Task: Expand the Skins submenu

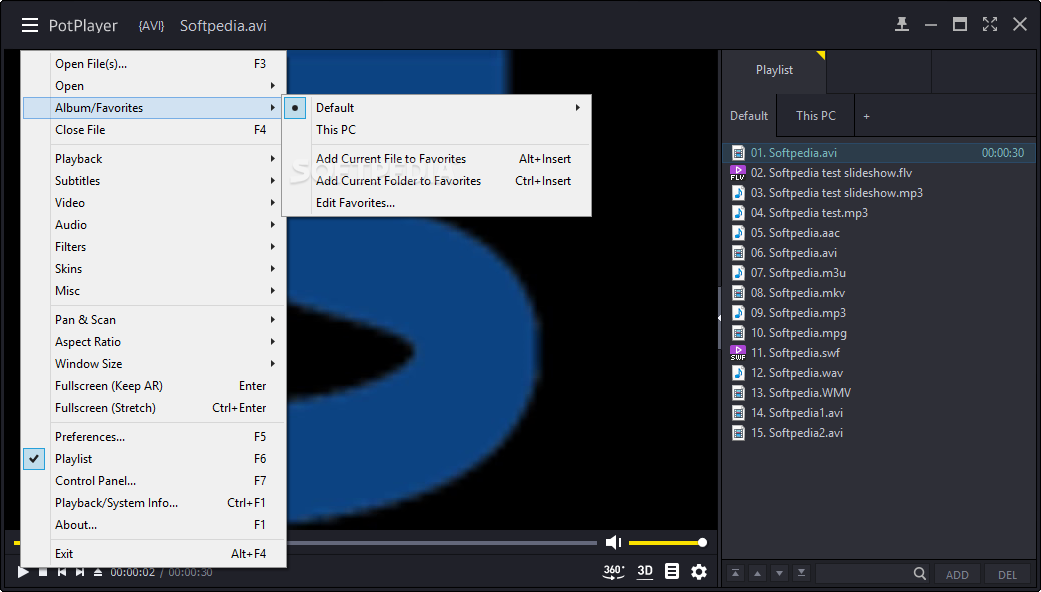Action: [x=155, y=269]
